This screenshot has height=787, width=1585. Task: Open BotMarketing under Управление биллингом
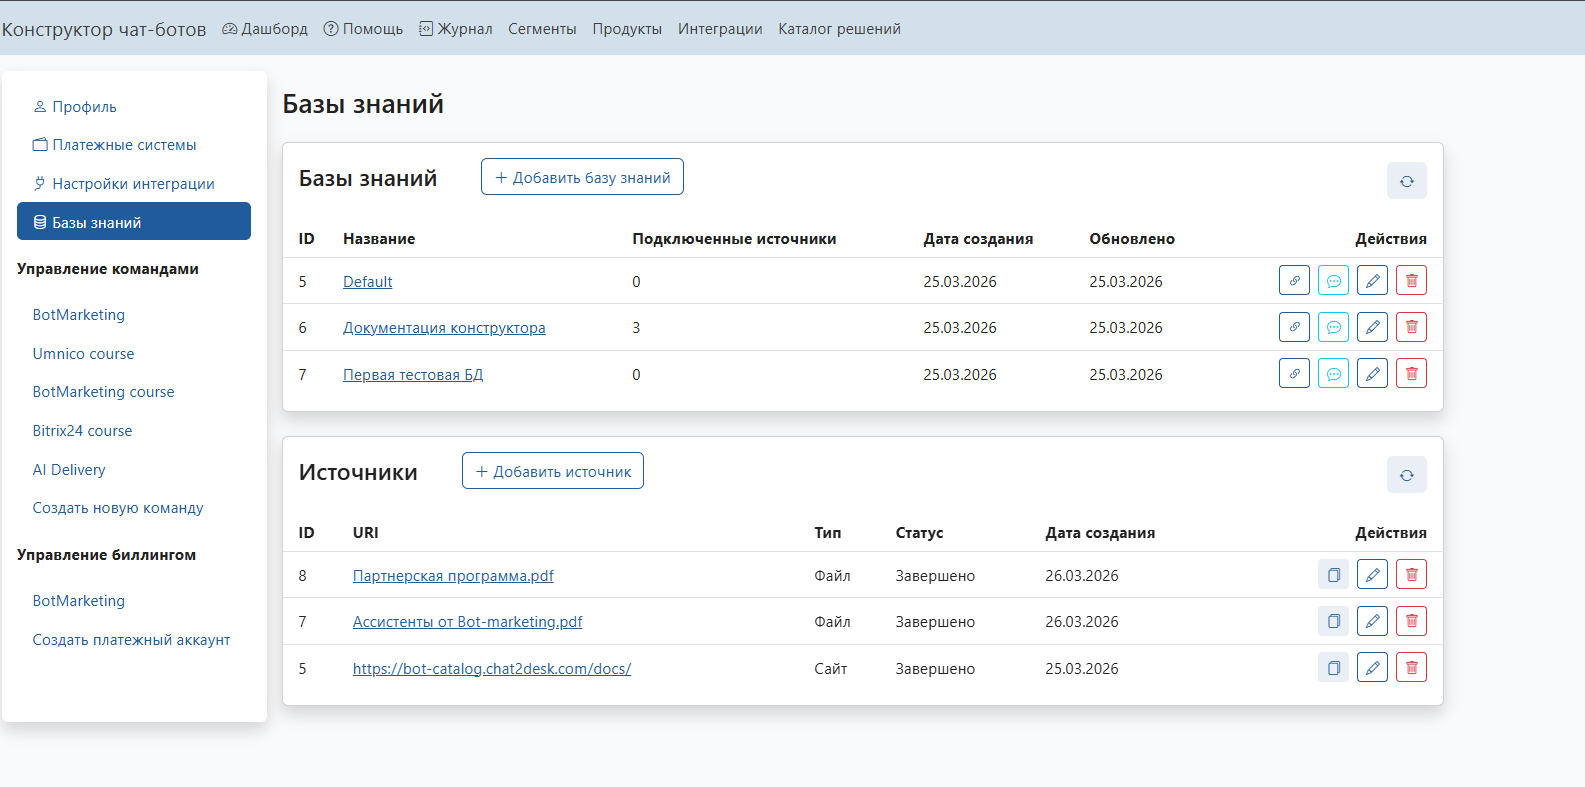79,601
